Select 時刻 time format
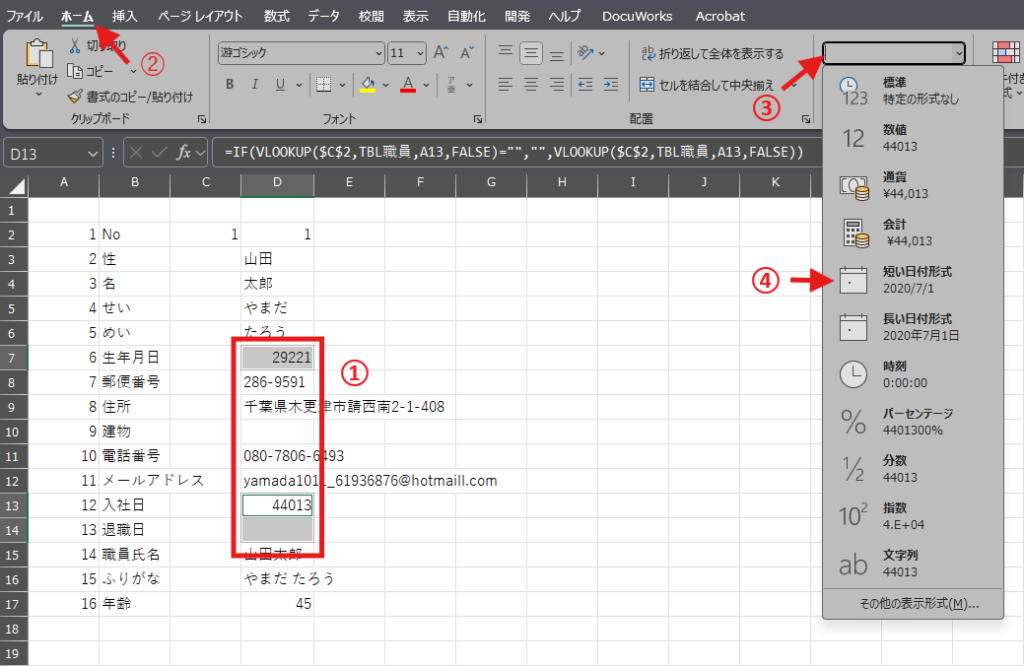 [913, 374]
